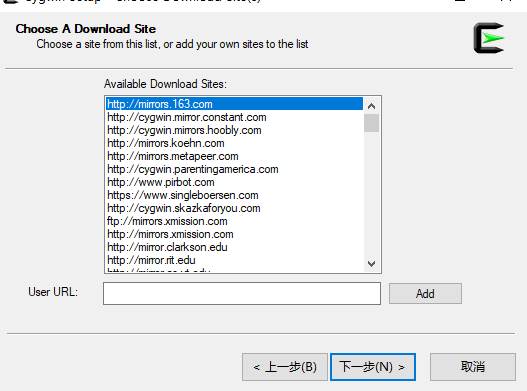The height and width of the screenshot is (391, 527).
Task: Choose the ftp://mirrors.xmission.com entry
Action: pyautogui.click(x=234, y=221)
